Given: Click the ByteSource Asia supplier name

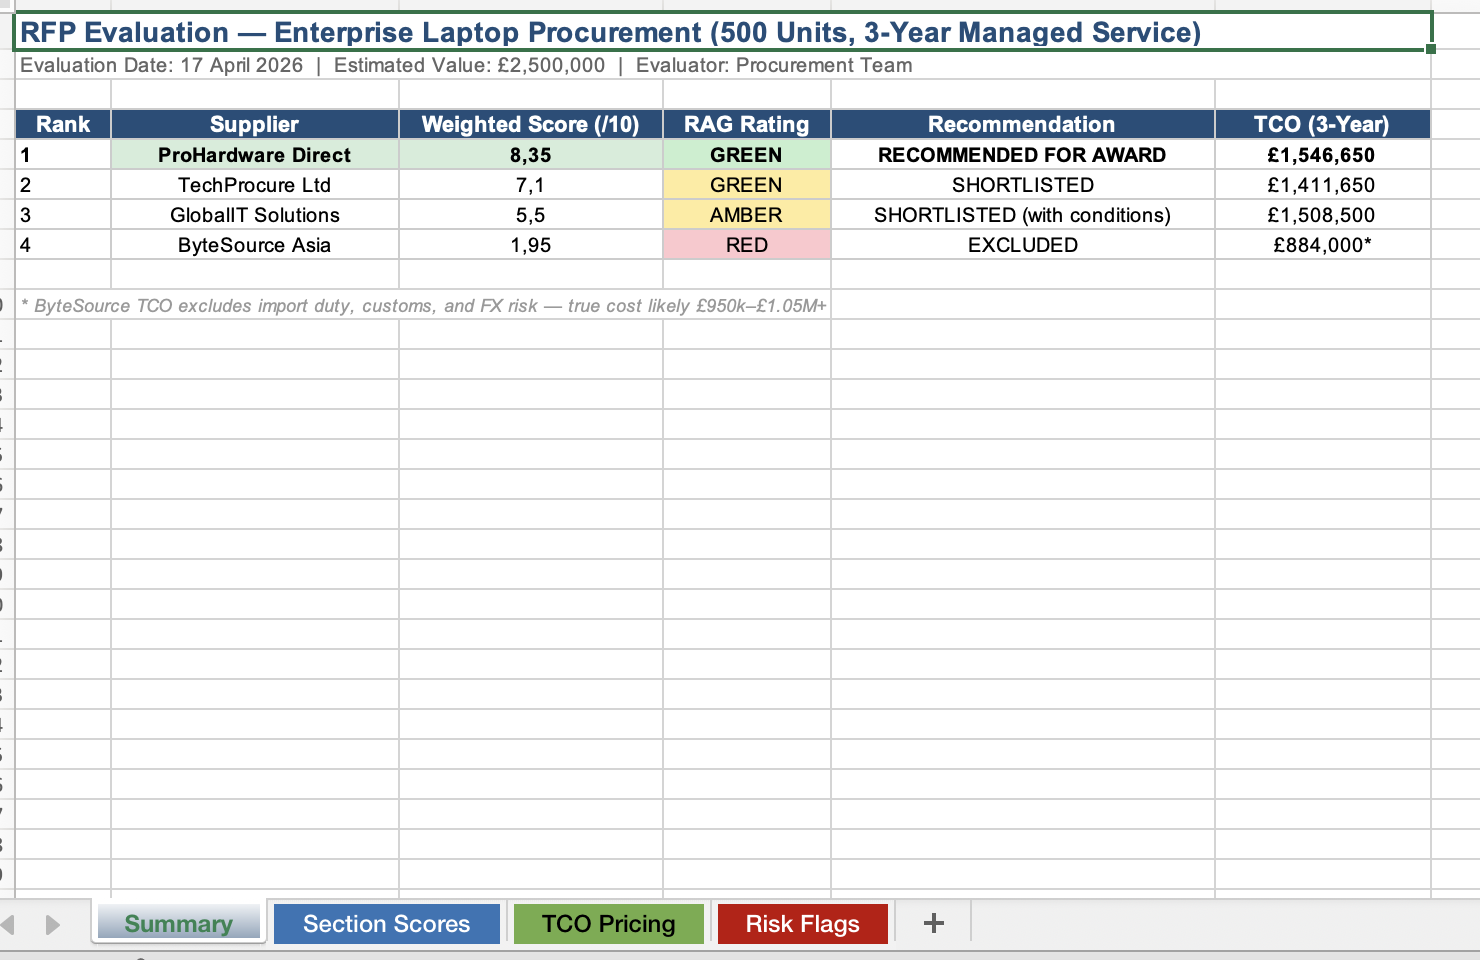Looking at the screenshot, I should [254, 245].
